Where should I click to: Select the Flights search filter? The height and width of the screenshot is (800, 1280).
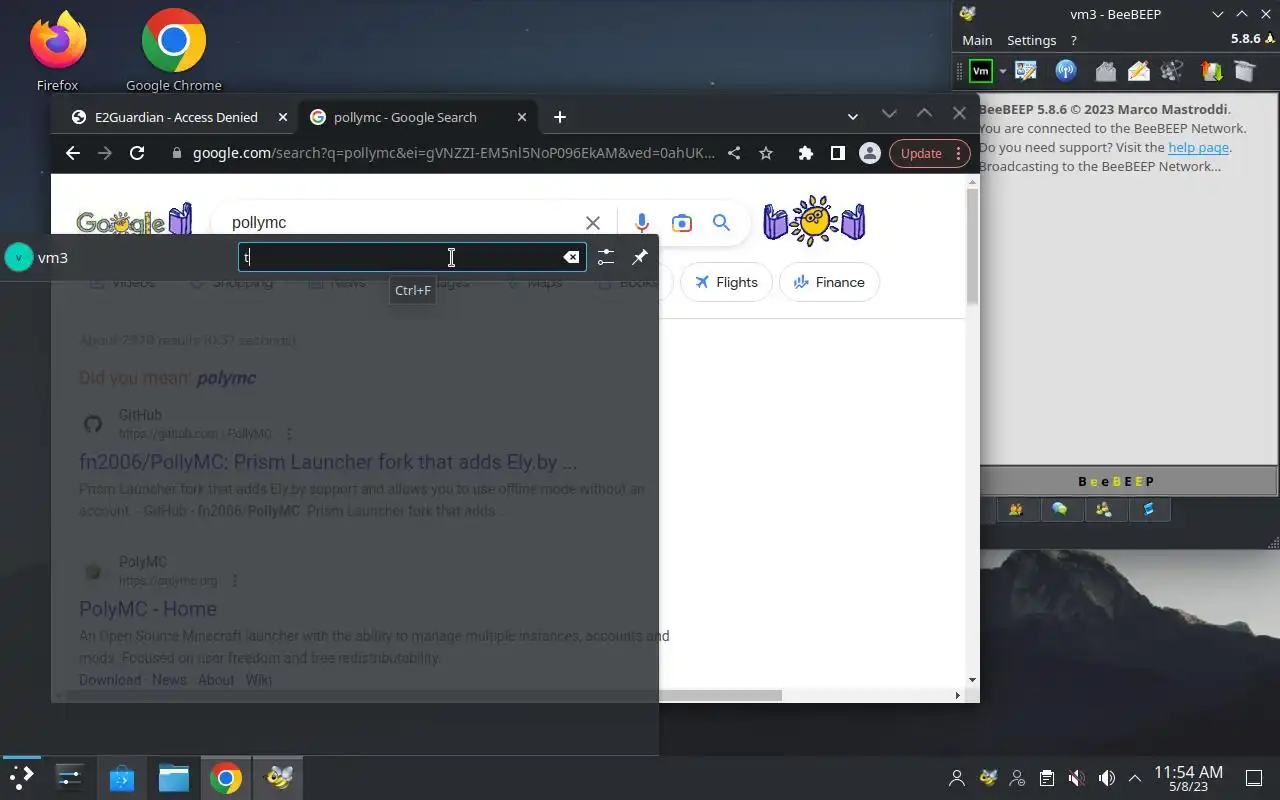[x=726, y=282]
